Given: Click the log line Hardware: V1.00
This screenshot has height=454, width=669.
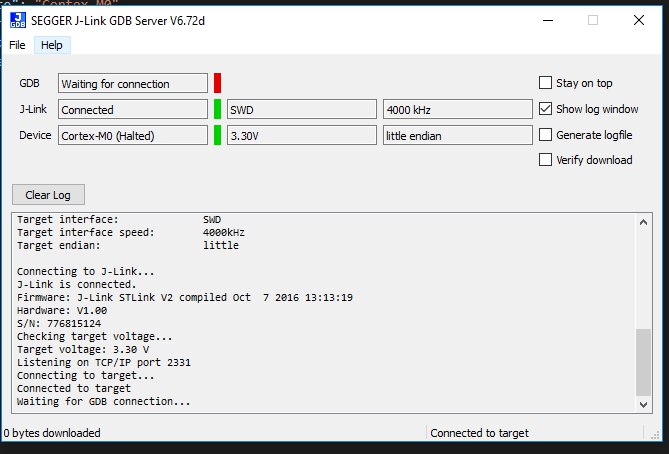Looking at the screenshot, I should tap(62, 310).
